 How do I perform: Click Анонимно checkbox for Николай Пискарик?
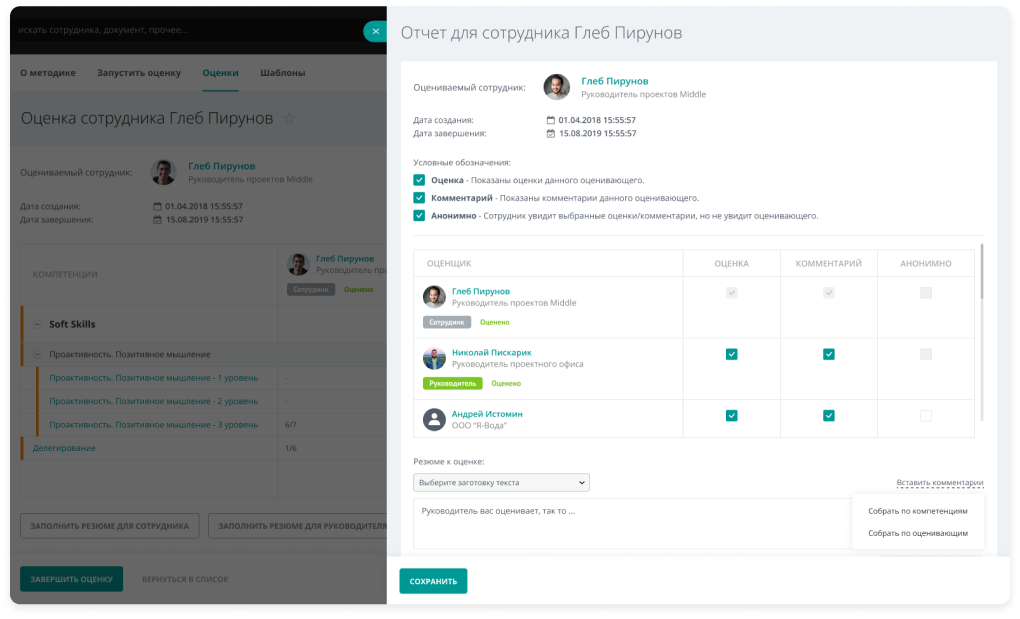pyautogui.click(x=926, y=354)
